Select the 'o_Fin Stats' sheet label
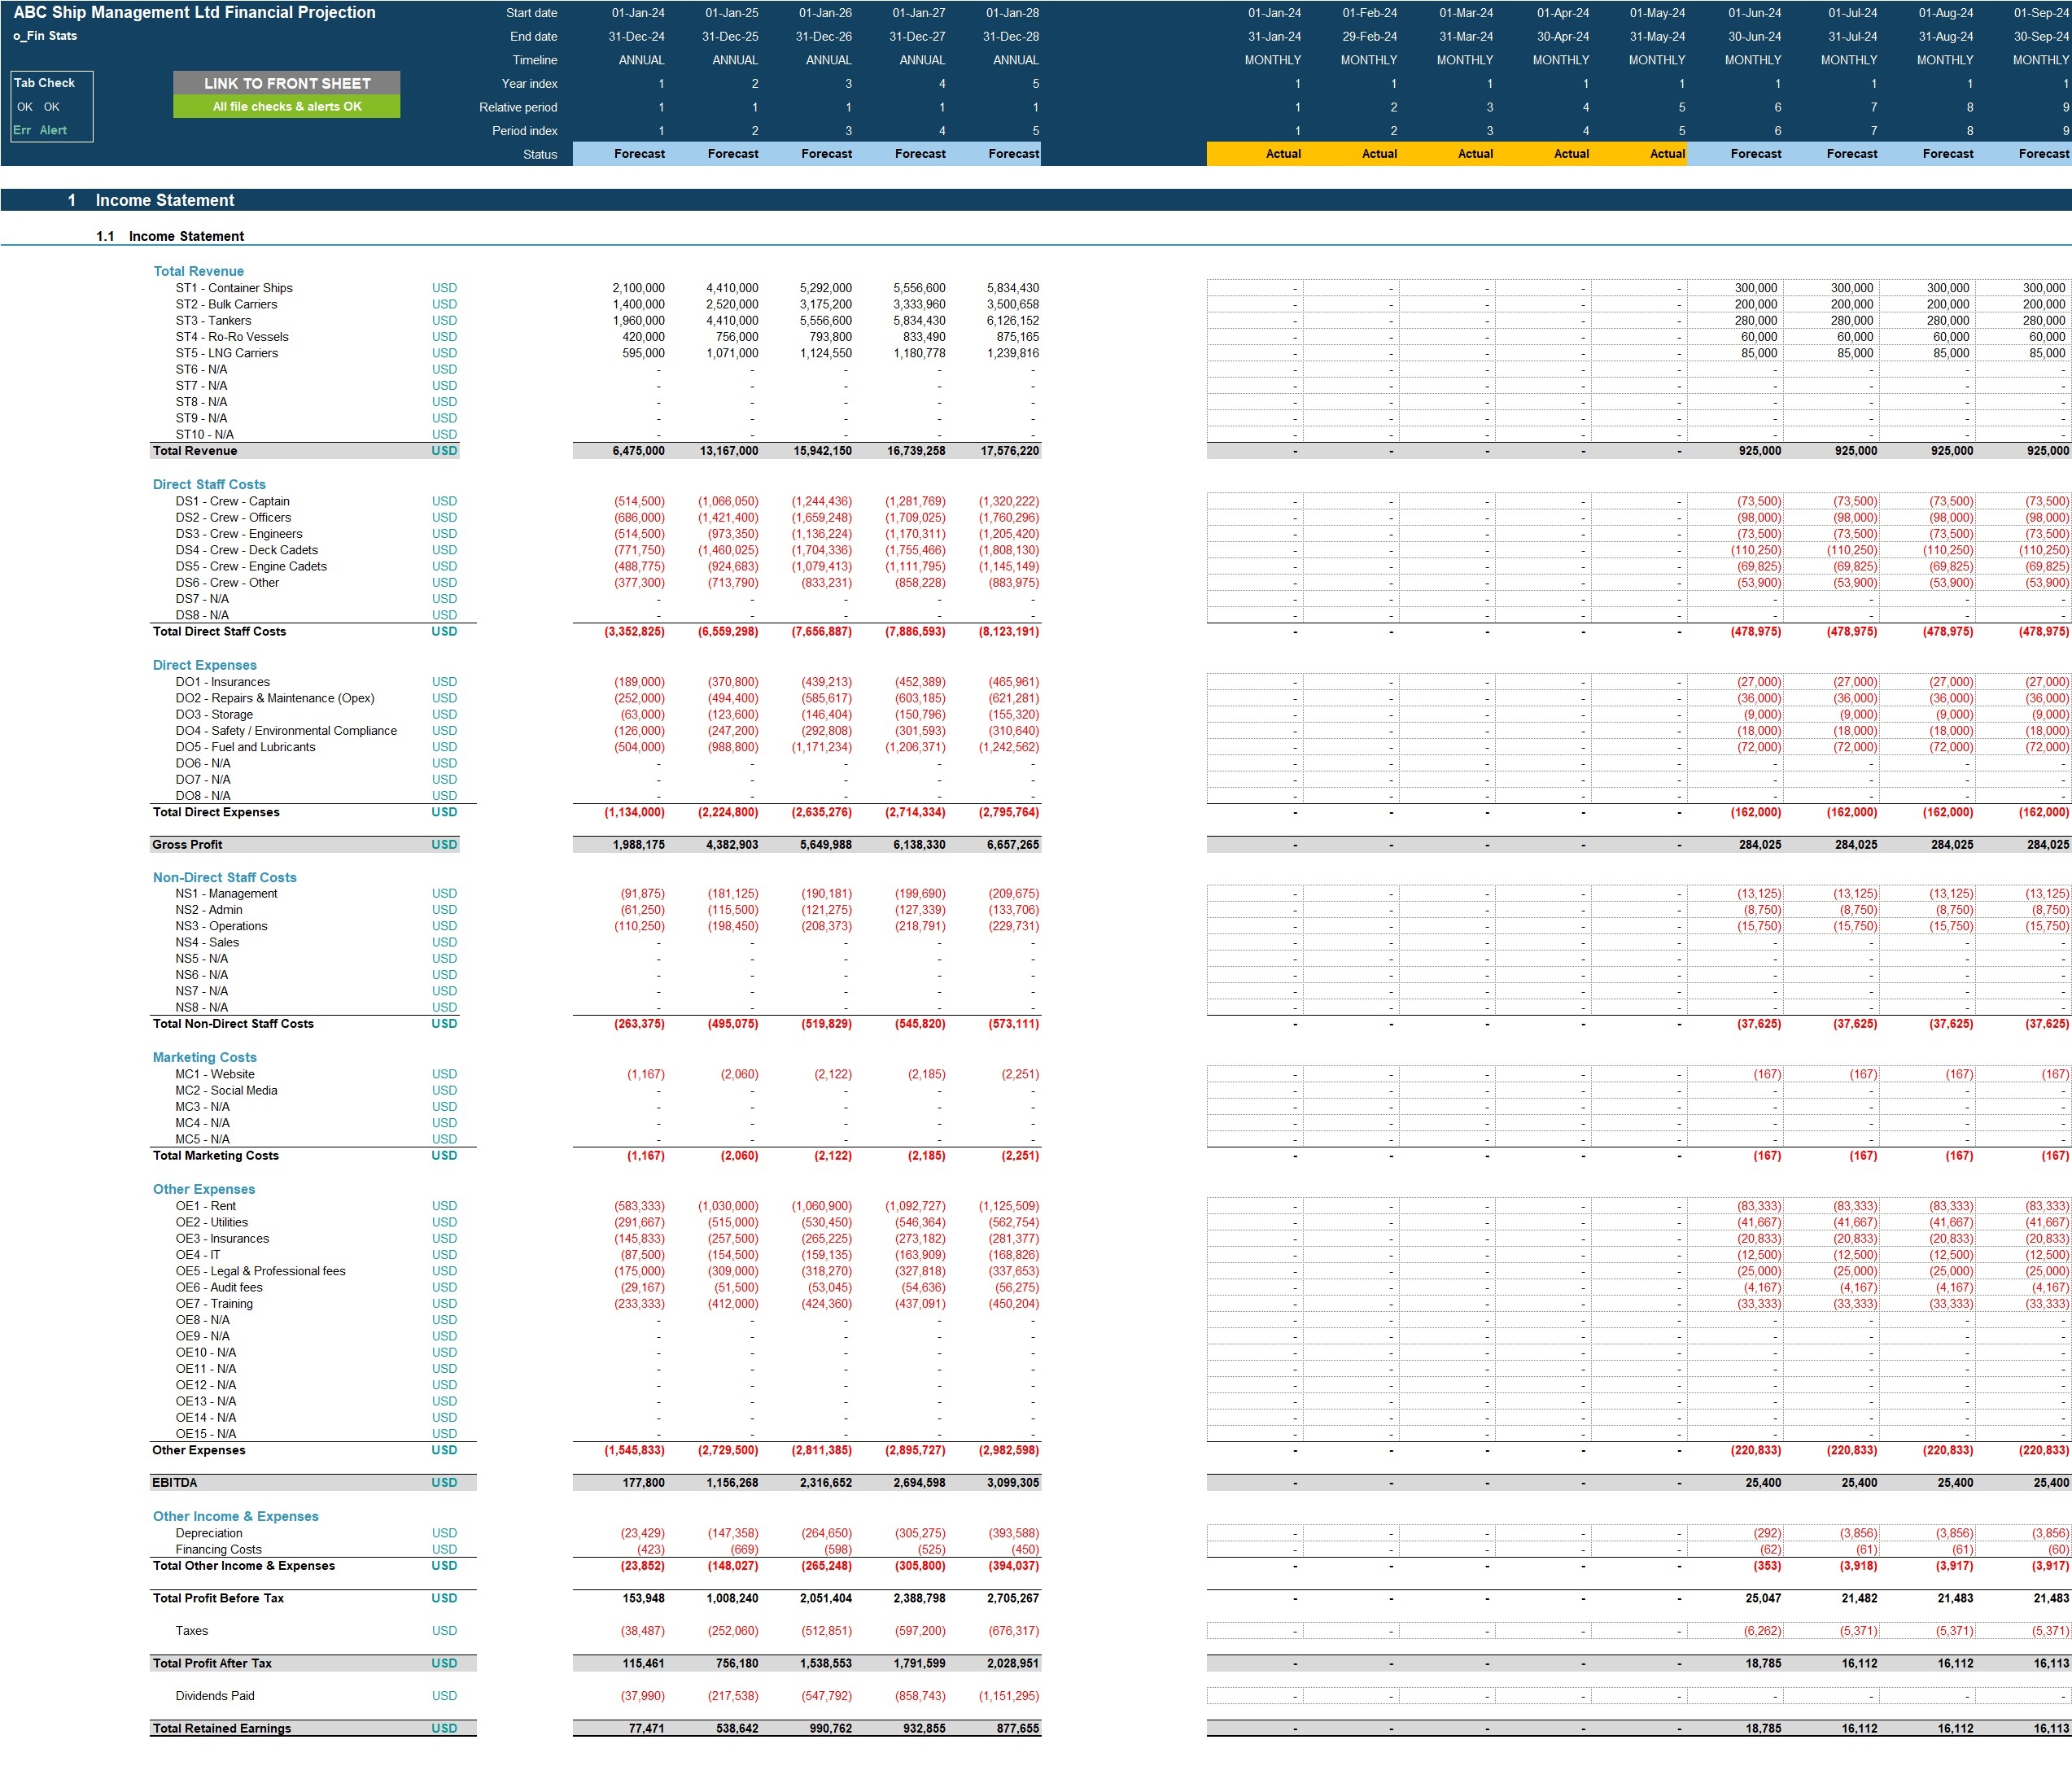2072x1779 pixels. (x=45, y=36)
